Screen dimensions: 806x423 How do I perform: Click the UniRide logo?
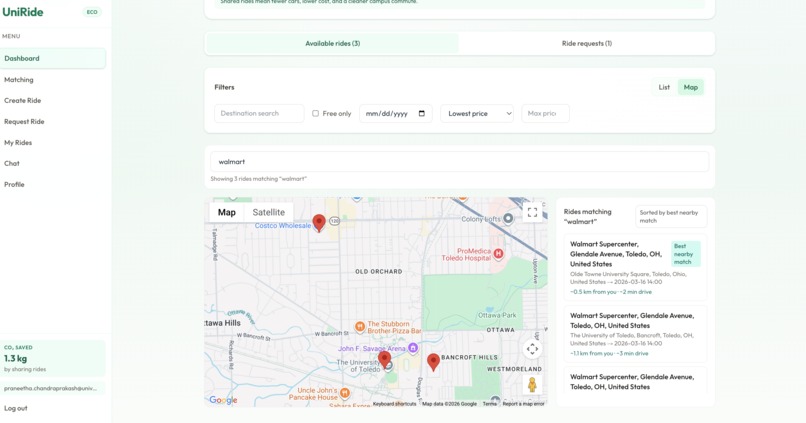coord(23,12)
